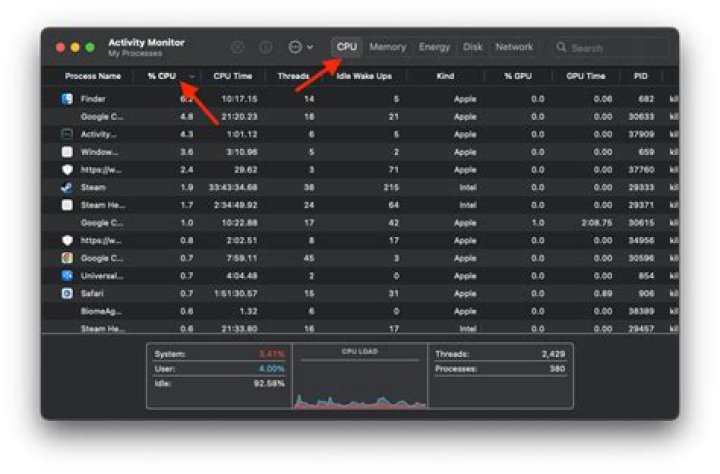720x474 pixels.
Task: Minimize the window with yellow button
Action: pos(75,47)
